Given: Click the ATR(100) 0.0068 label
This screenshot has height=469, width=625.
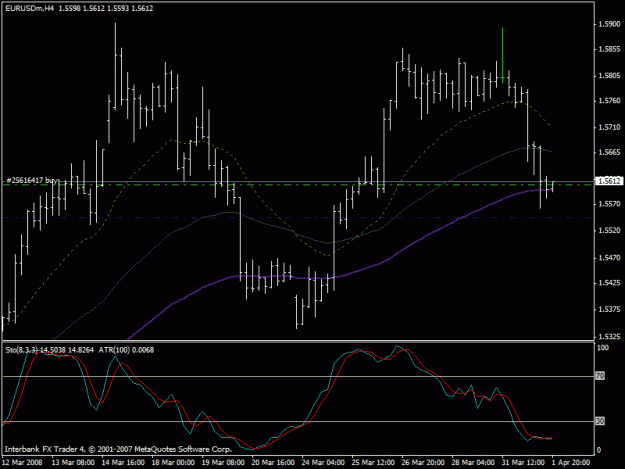Looking at the screenshot, I should point(126,350).
